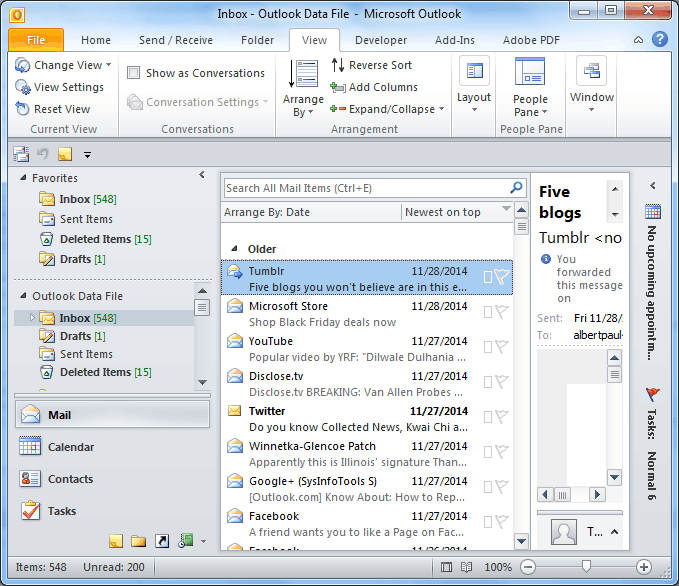
Task: Flag the YouTube message
Action: (x=502, y=347)
